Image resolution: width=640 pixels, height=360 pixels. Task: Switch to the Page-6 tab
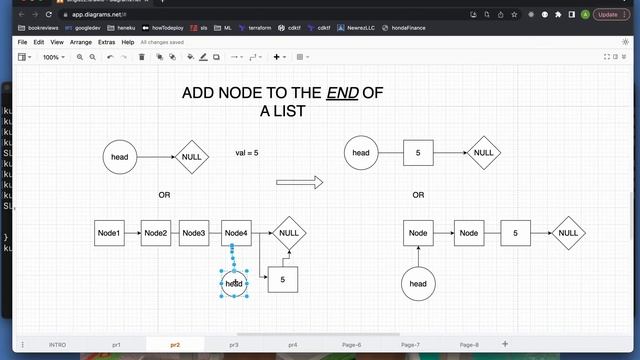pos(351,345)
